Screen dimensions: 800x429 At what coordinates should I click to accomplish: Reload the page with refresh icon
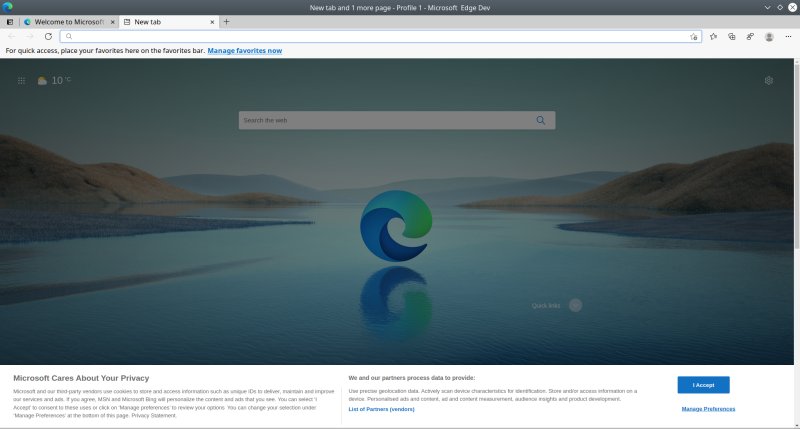click(x=48, y=36)
